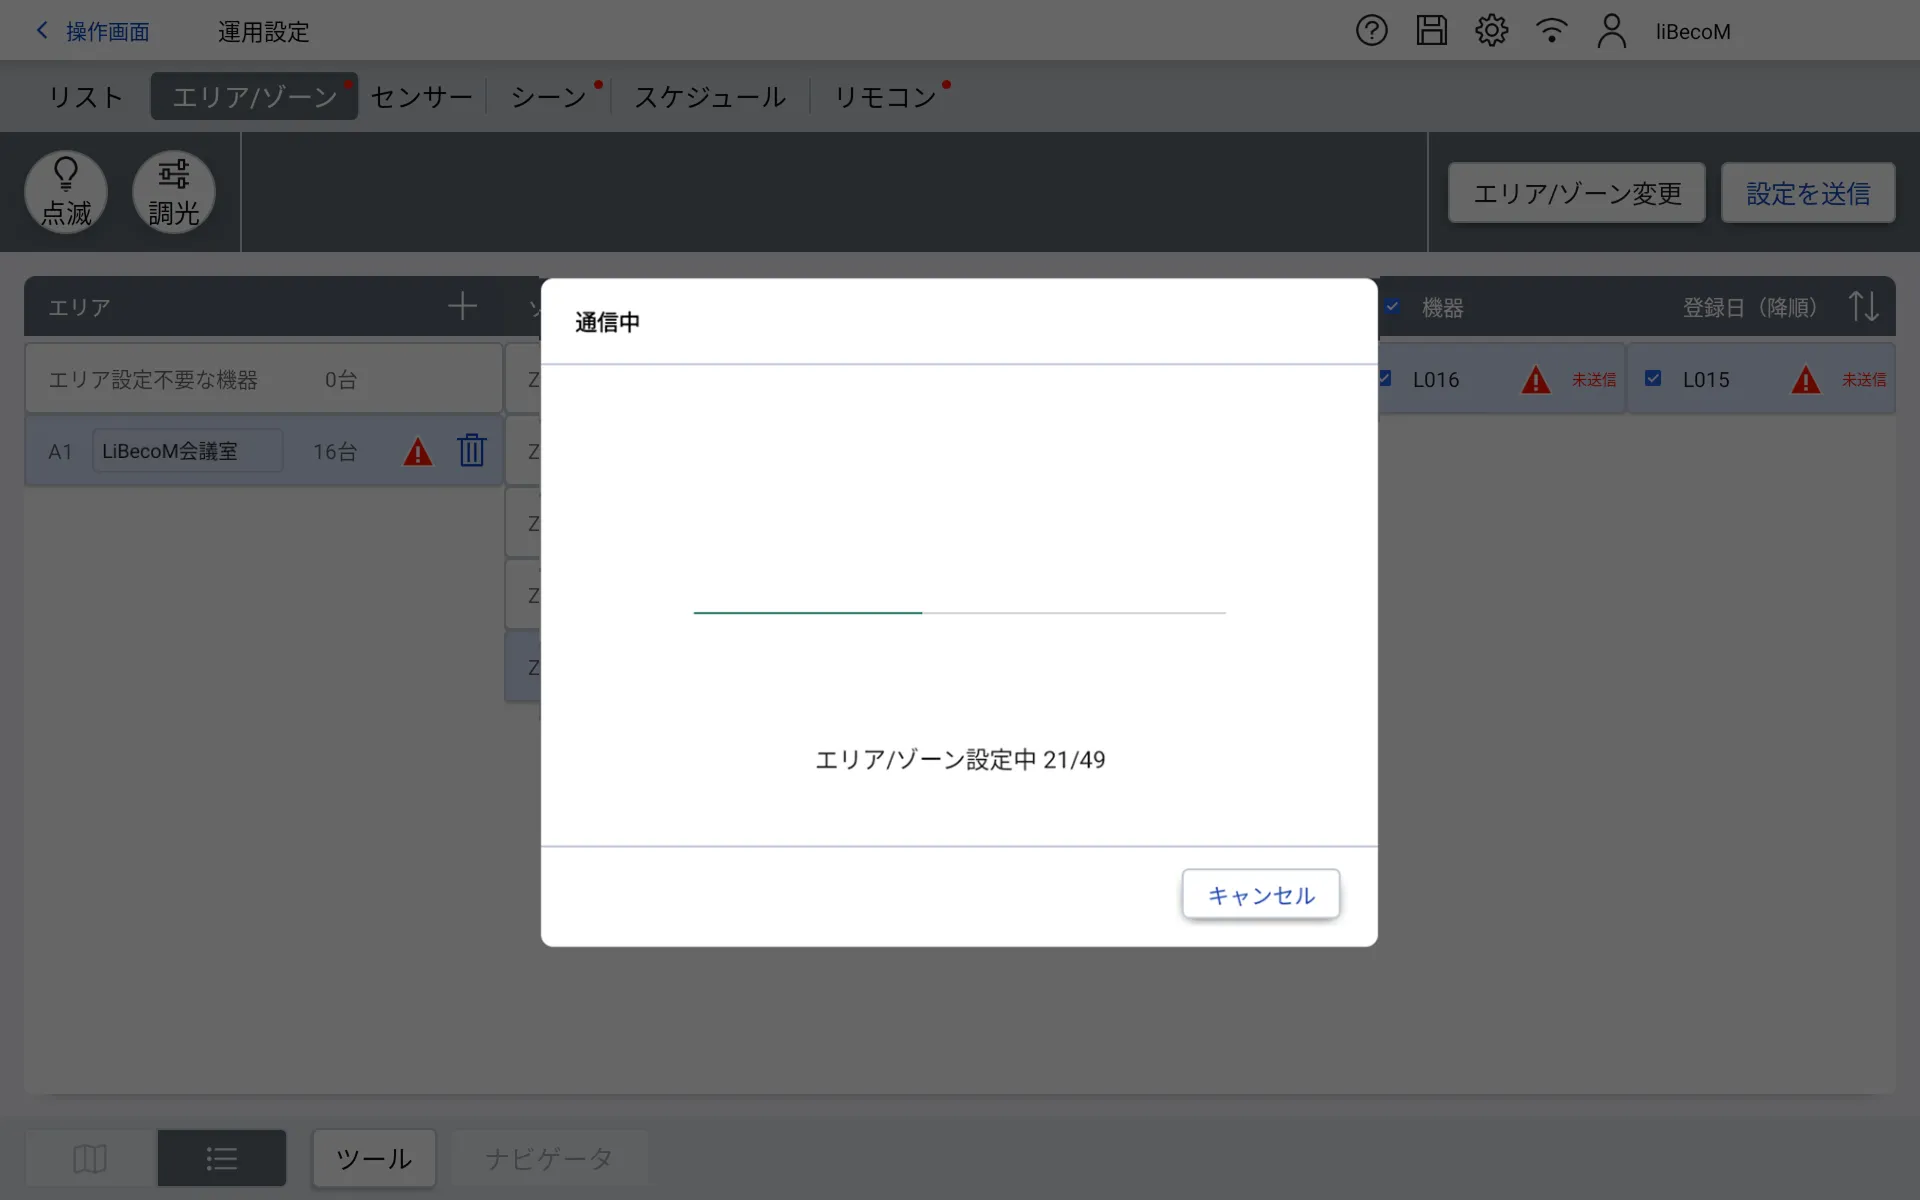The height and width of the screenshot is (1200, 1920).
Task: Click the キャンセル button in dialog
Action: pos(1260,894)
